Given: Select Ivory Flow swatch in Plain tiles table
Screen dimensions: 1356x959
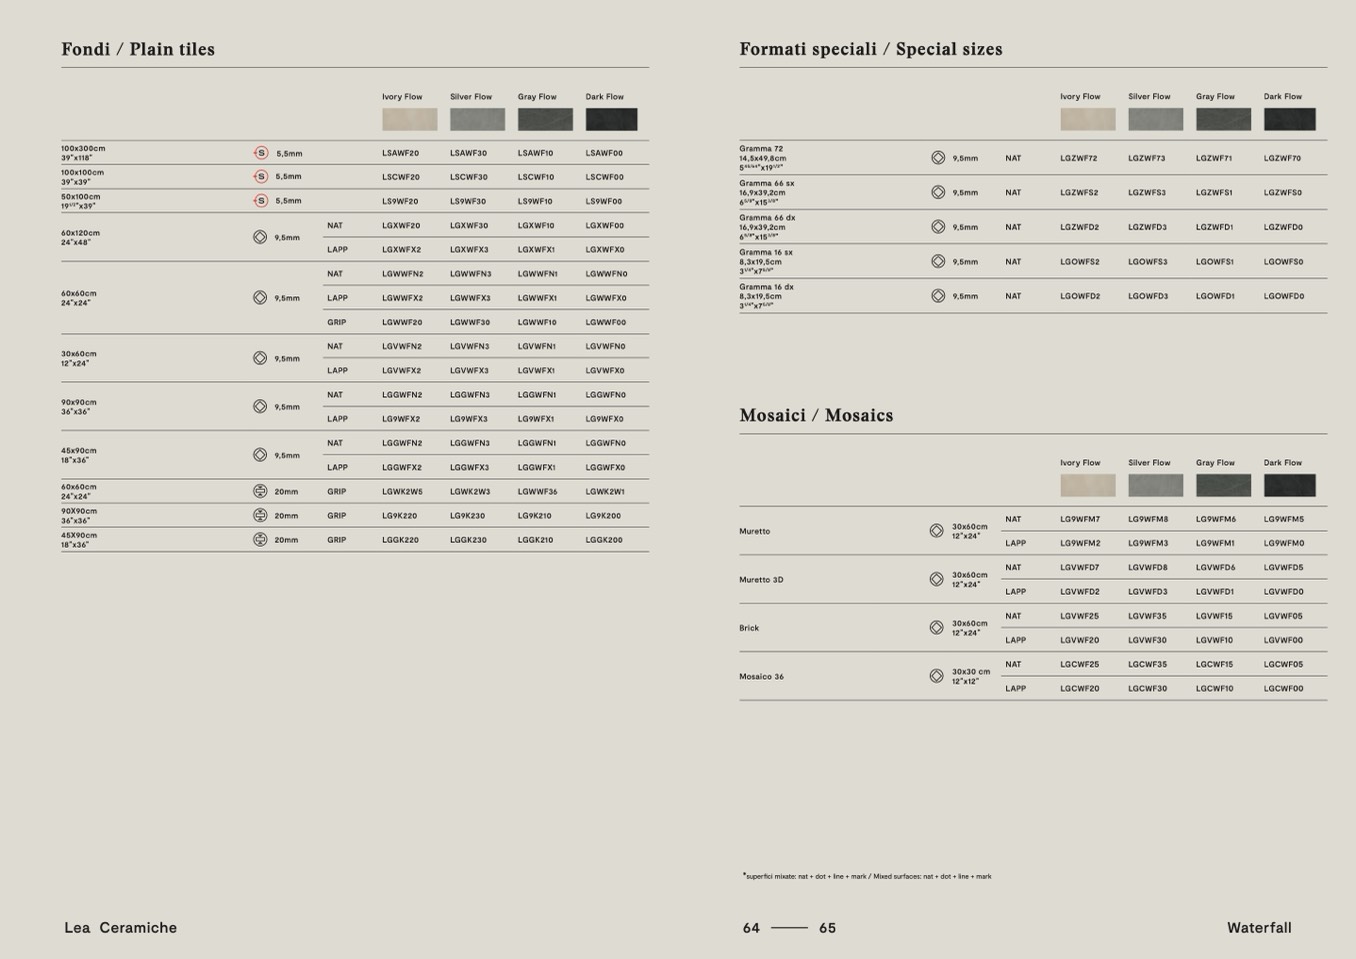Looking at the screenshot, I should 409,119.
